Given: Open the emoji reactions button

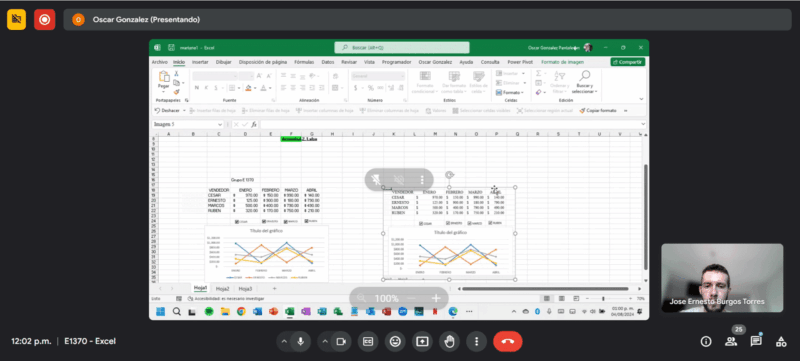Looking at the screenshot, I should point(395,342).
